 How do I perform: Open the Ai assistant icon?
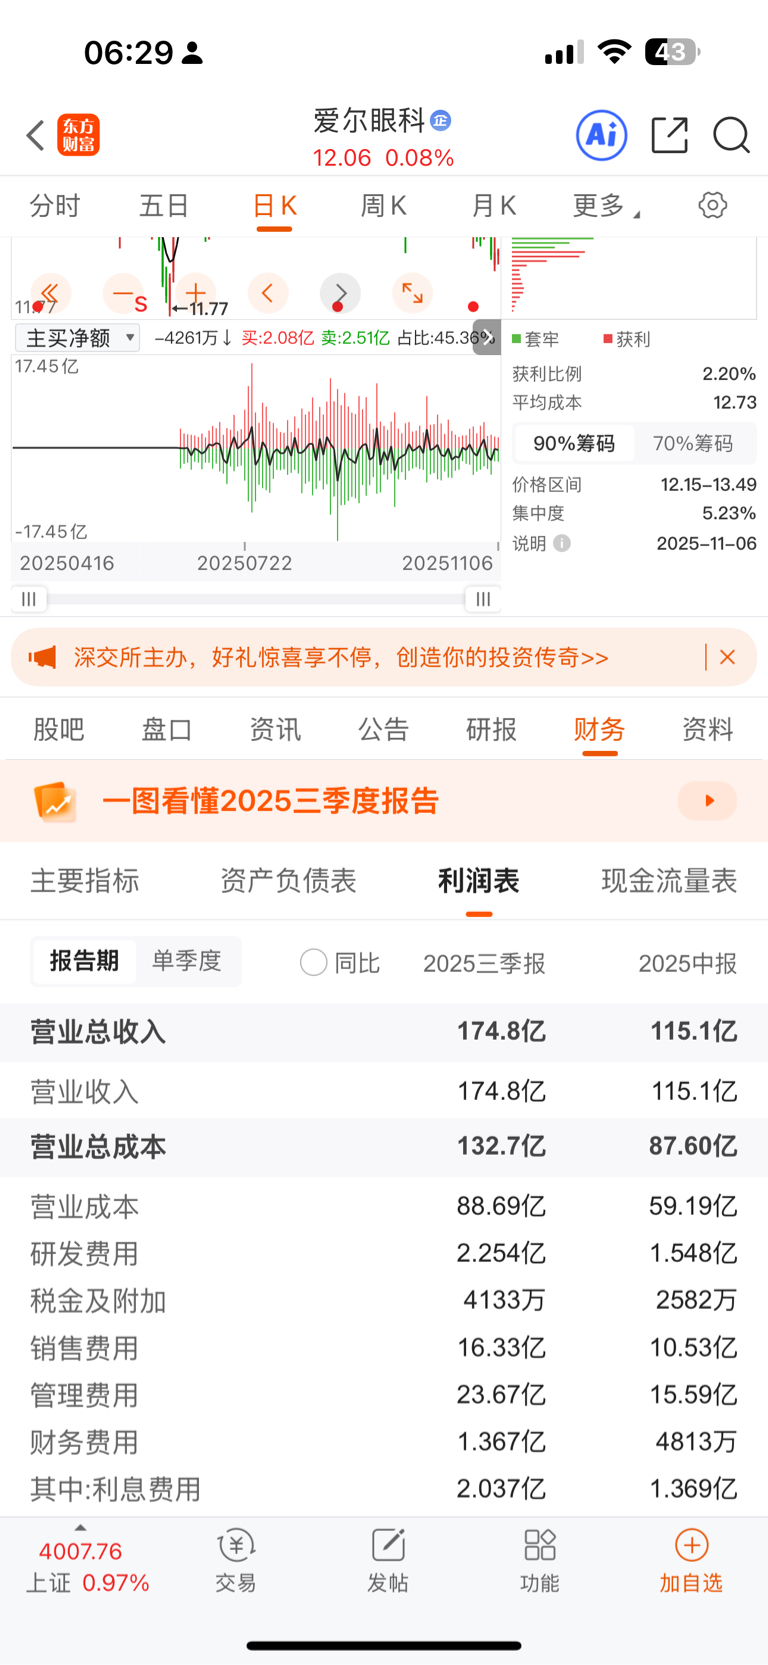tap(602, 135)
